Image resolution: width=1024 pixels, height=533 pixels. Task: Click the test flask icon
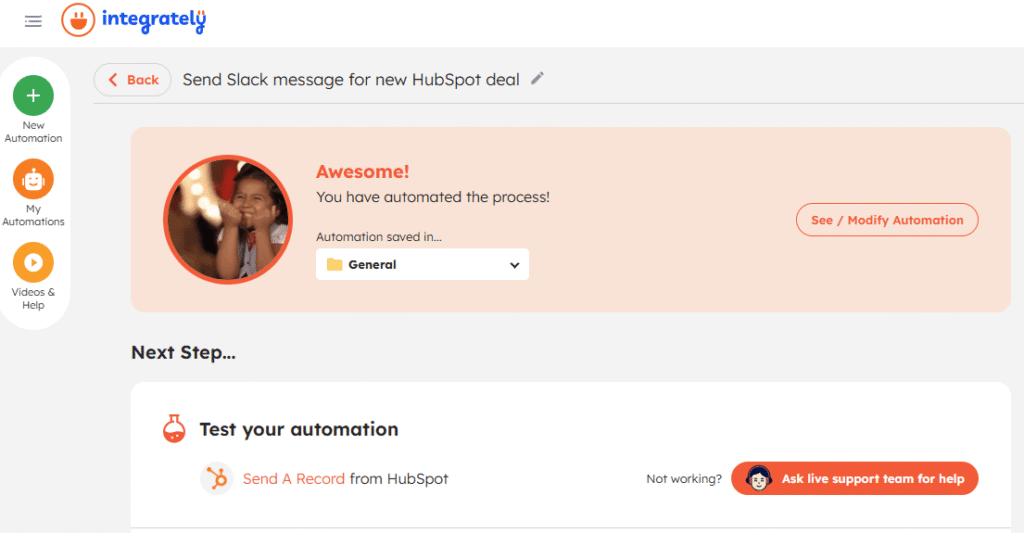(174, 429)
